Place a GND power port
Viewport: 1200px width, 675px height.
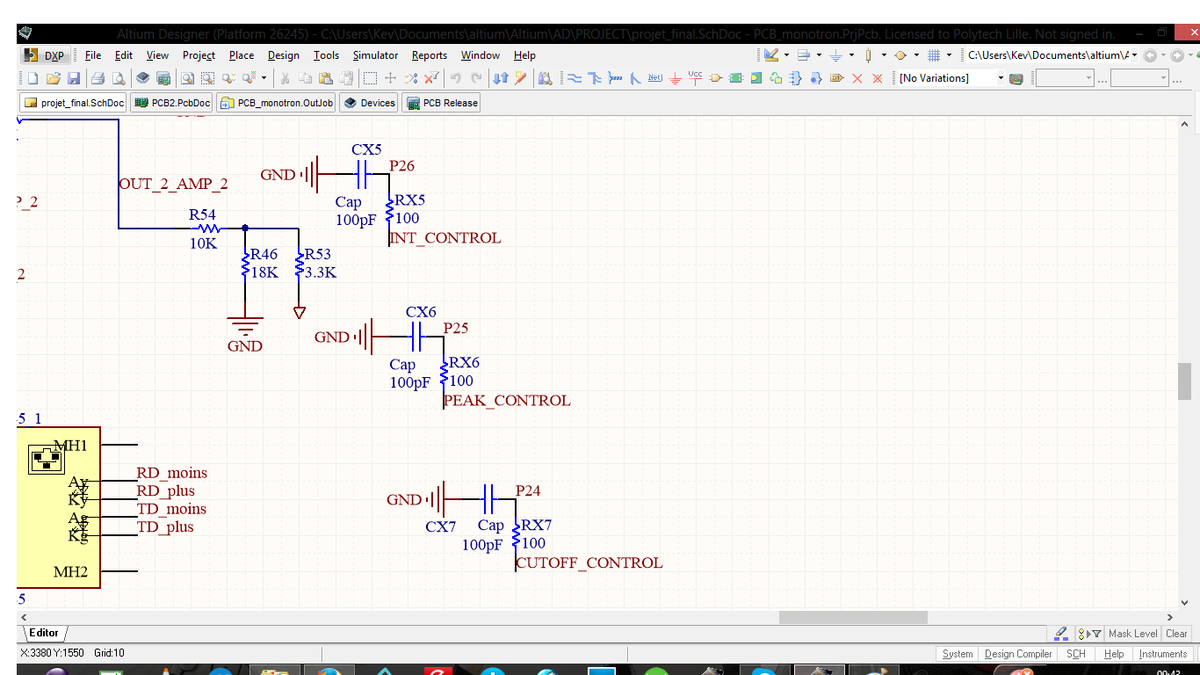[x=676, y=78]
